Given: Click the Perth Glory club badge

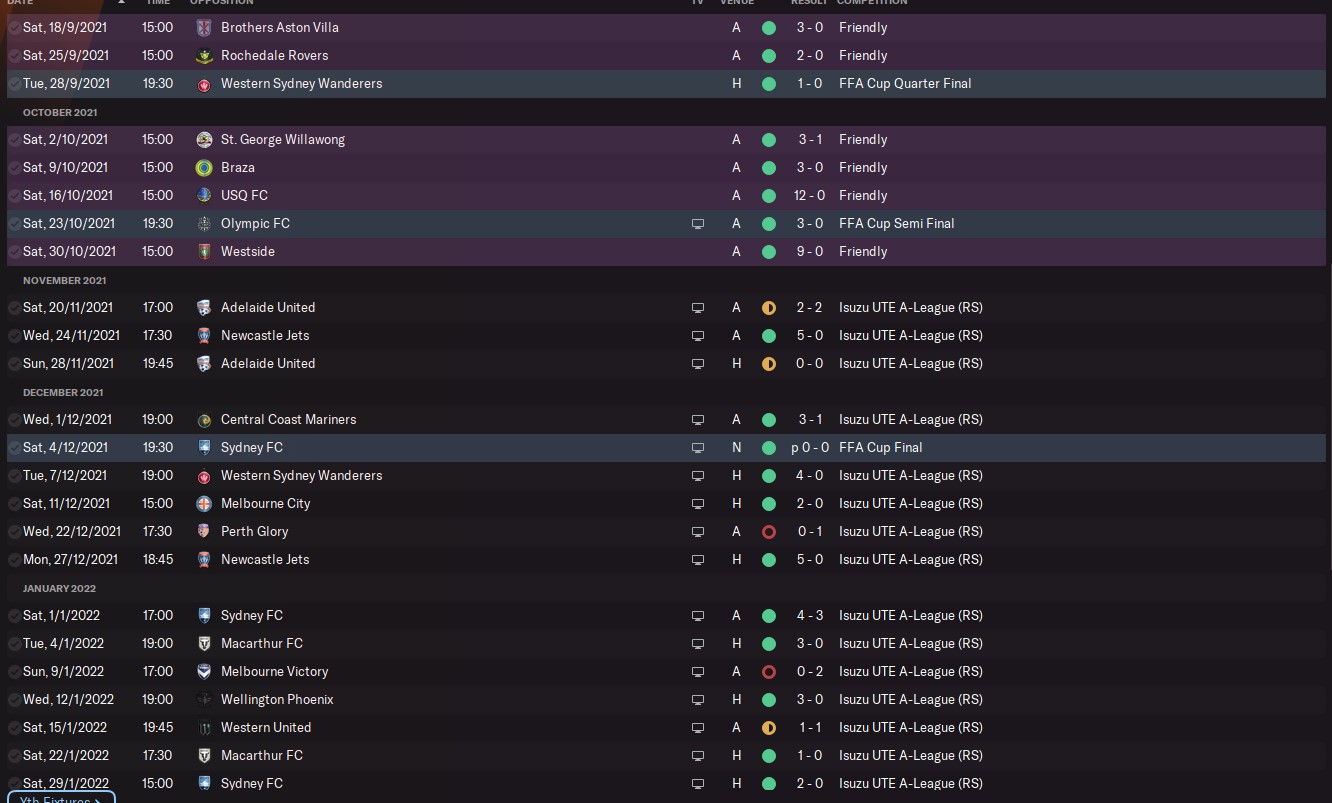Looking at the screenshot, I should coord(204,531).
